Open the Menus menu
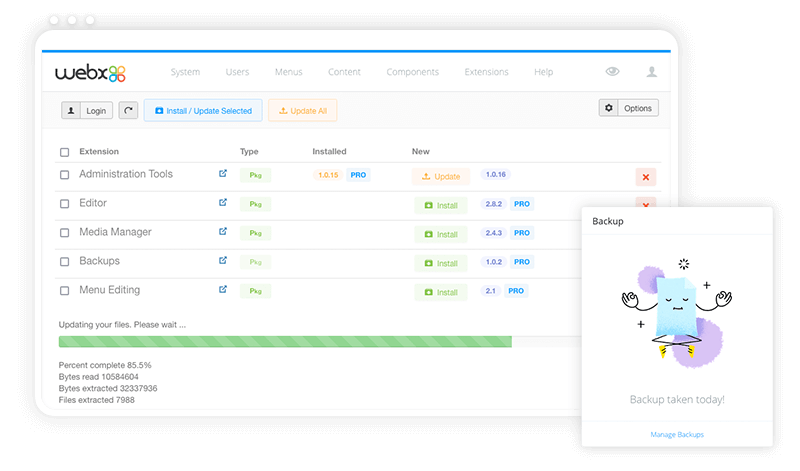This screenshot has height=471, width=800. click(x=289, y=72)
